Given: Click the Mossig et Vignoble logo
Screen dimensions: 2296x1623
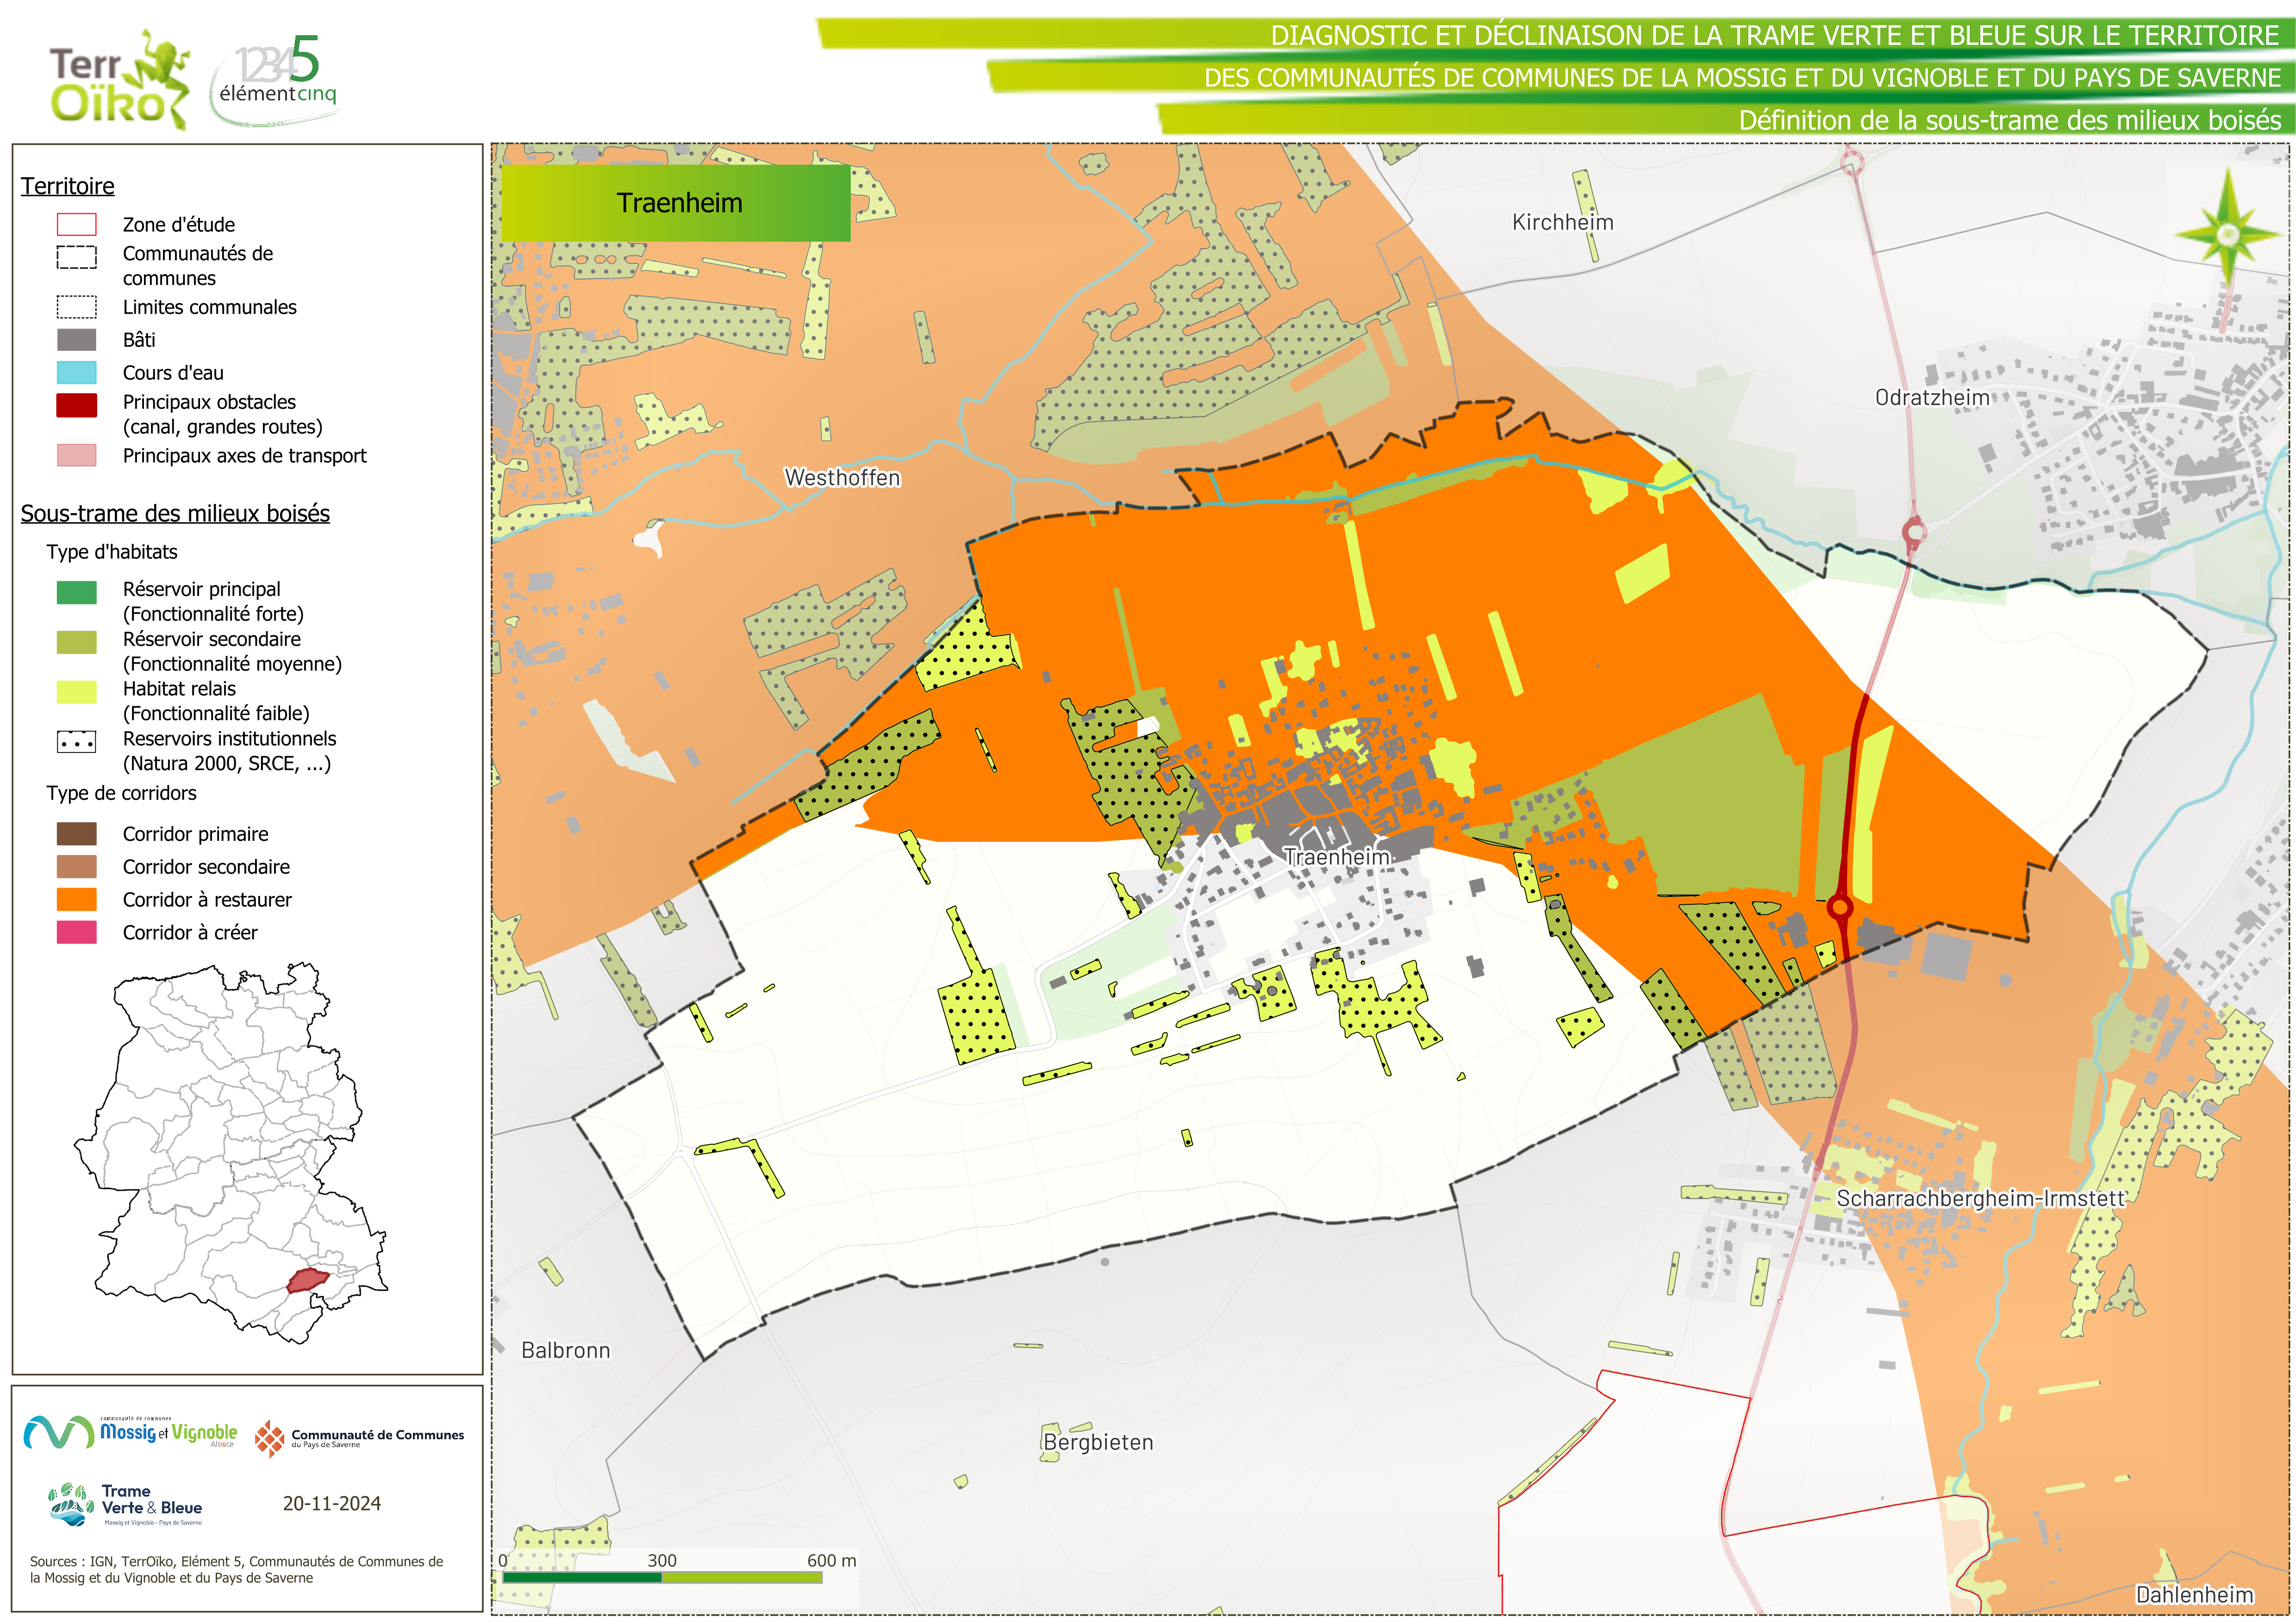Looking at the screenshot, I should click(130, 1433).
